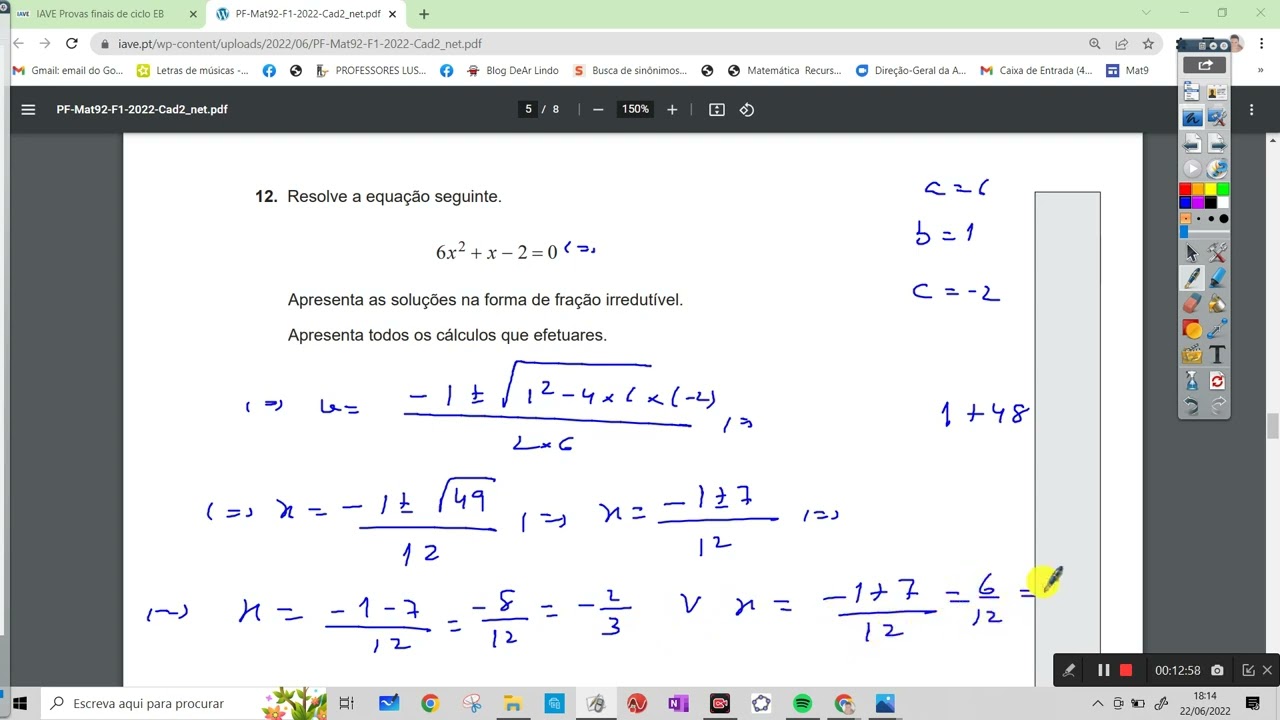Select the fountain pen drawing tool
The image size is (1280, 720).
[x=1191, y=279]
